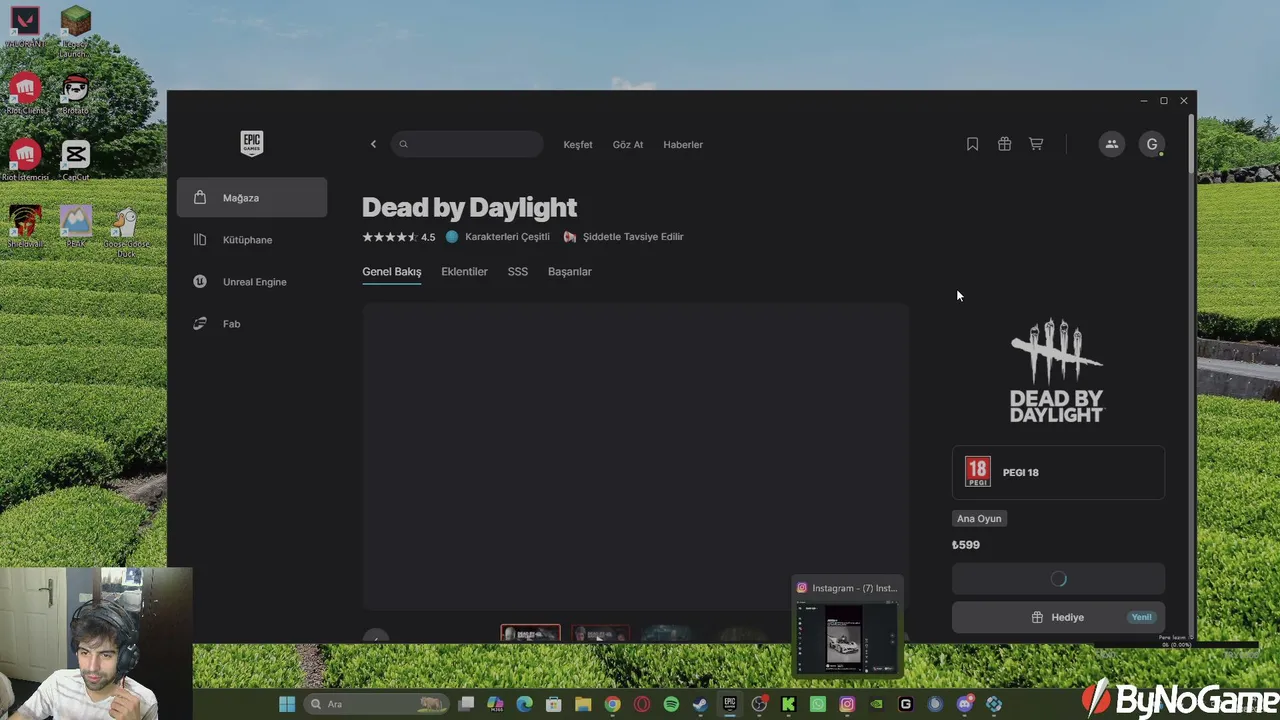Switch to the Genel Bakış tab
The height and width of the screenshot is (720, 1280).
(392, 272)
